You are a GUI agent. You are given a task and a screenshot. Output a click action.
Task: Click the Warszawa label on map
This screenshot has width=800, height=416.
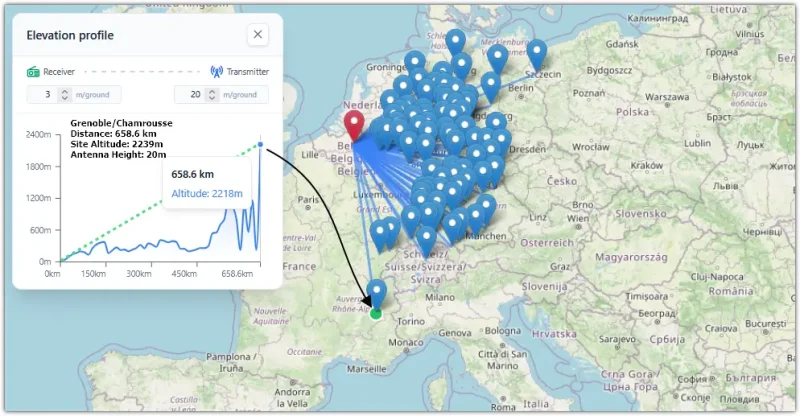[667, 97]
